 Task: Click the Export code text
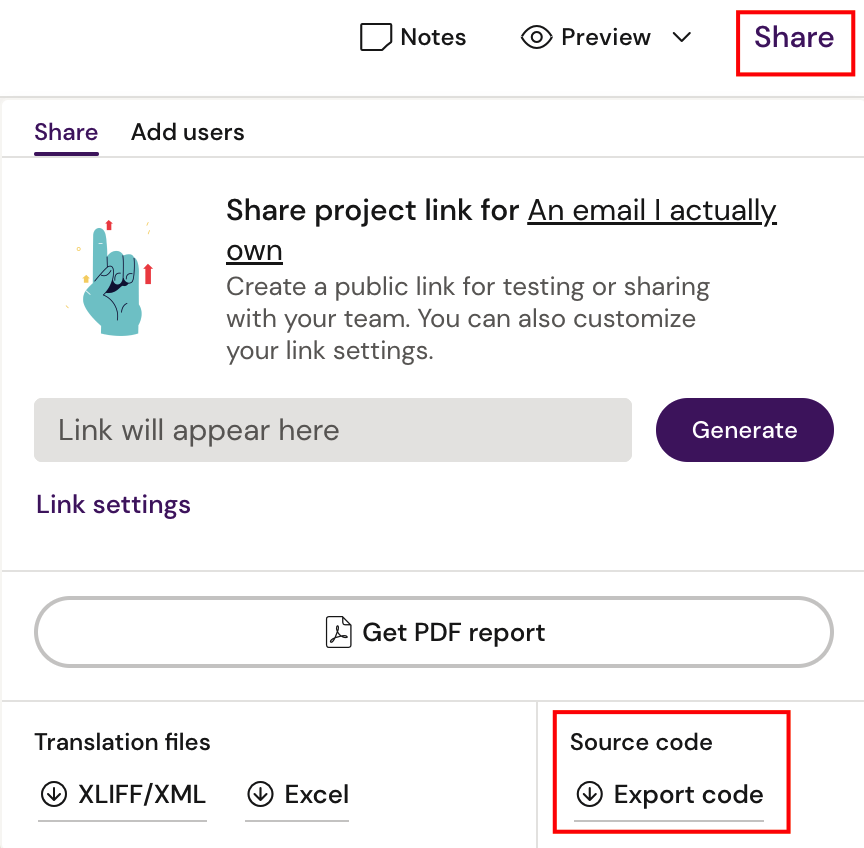[688, 795]
